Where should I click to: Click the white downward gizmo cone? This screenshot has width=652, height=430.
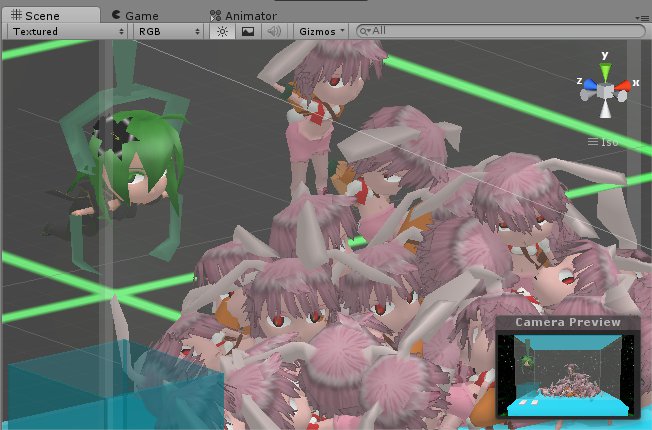click(605, 109)
